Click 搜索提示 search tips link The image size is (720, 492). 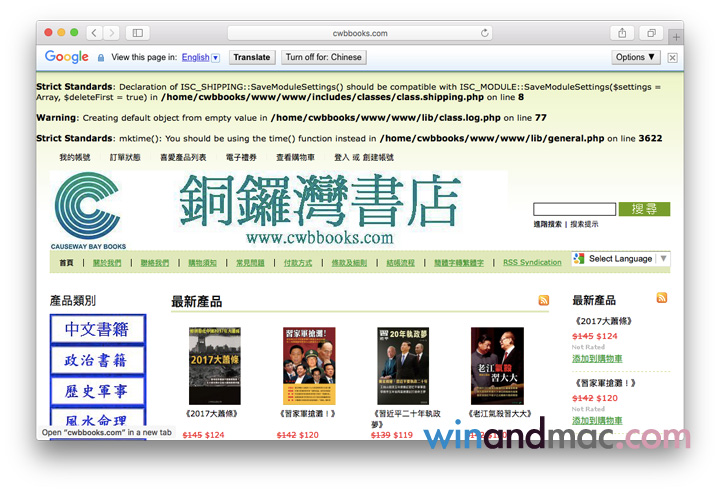coord(585,224)
